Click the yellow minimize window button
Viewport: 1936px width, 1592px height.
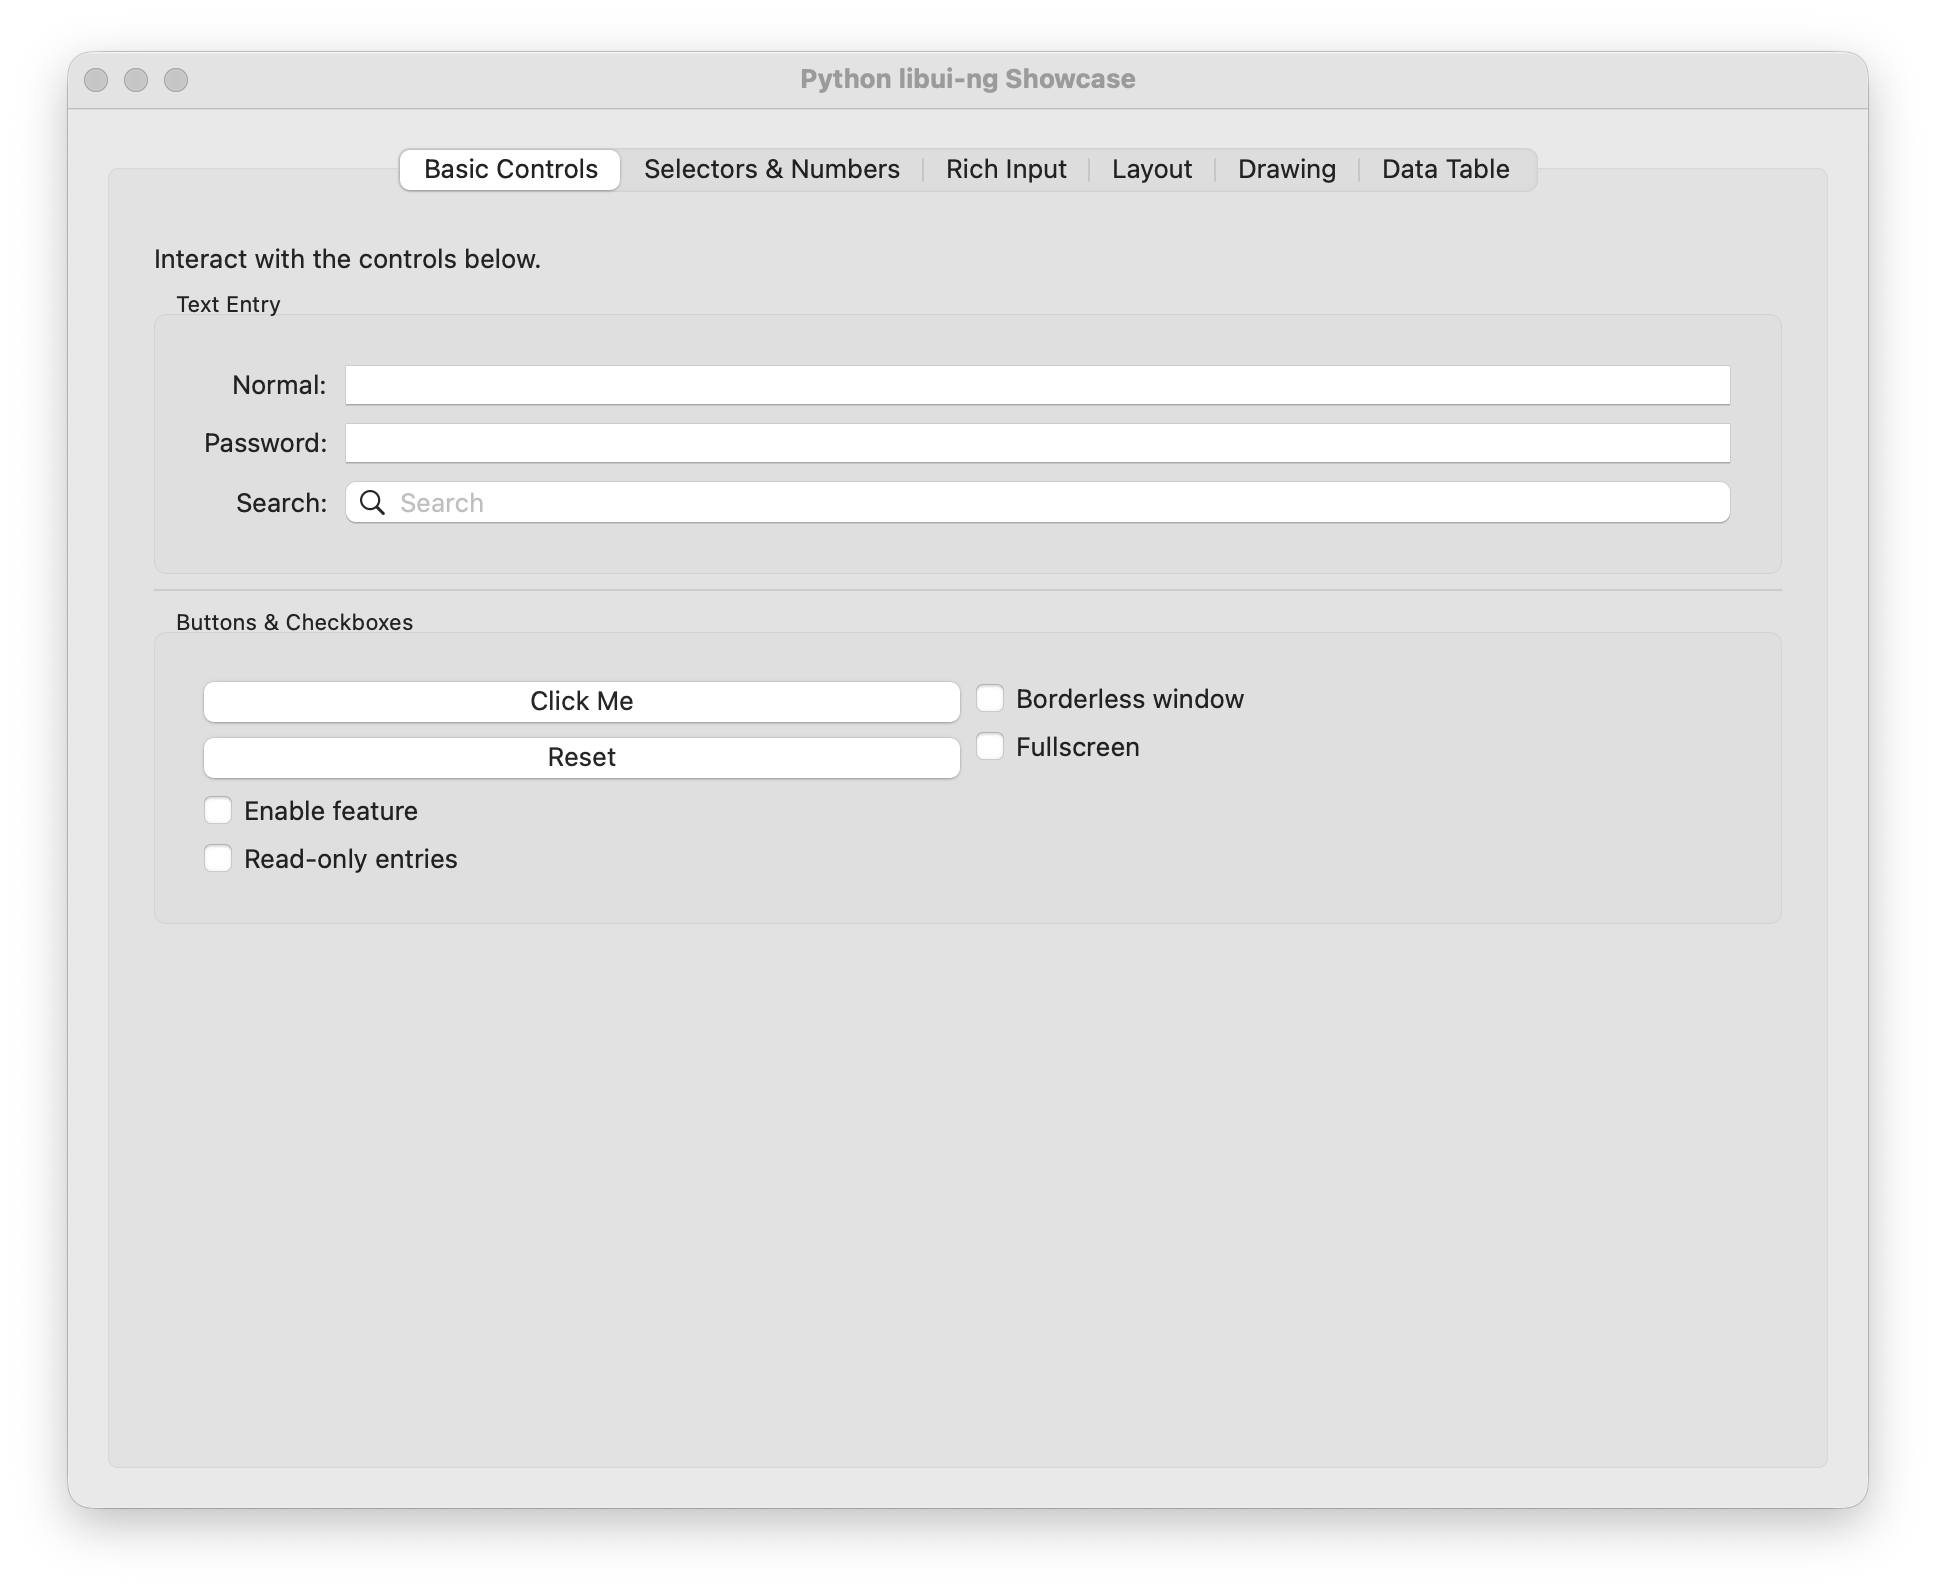click(136, 80)
